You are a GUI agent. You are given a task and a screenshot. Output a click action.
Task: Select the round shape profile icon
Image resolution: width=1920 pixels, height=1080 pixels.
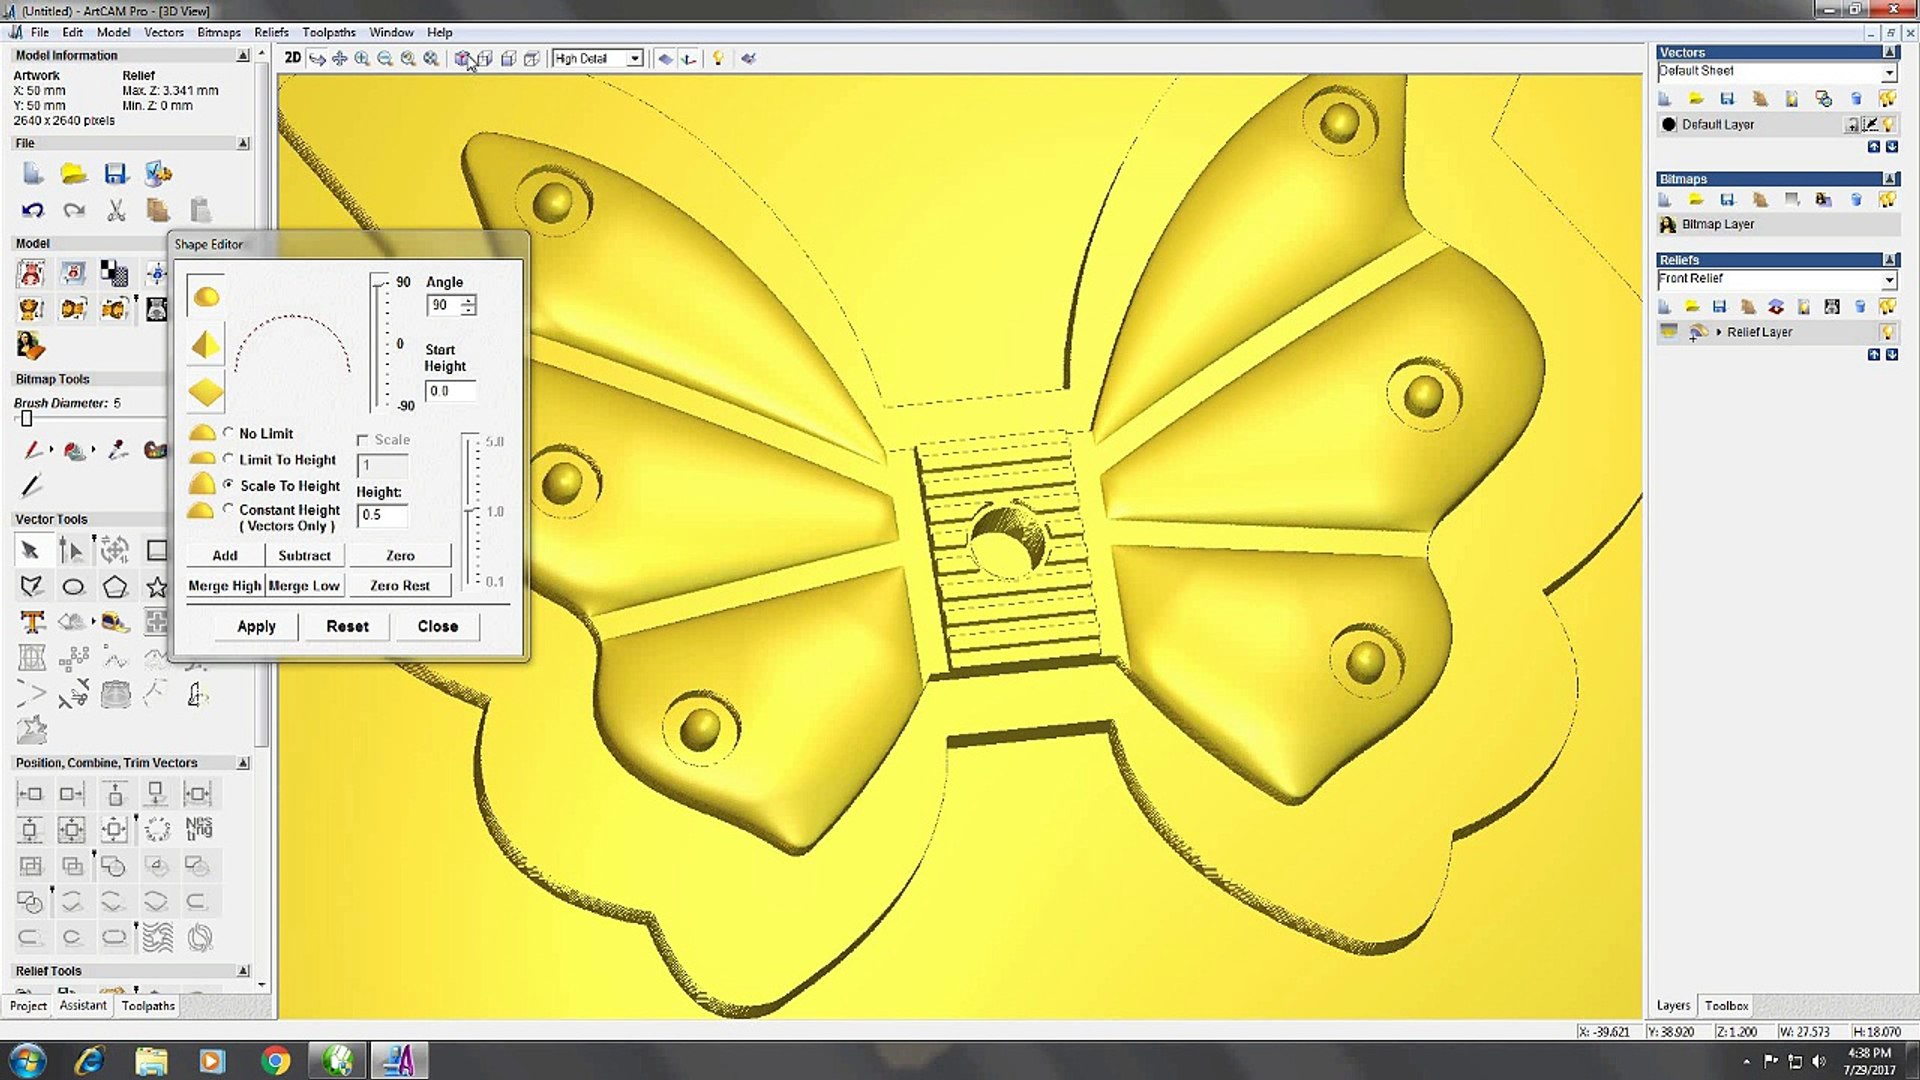pyautogui.click(x=206, y=297)
